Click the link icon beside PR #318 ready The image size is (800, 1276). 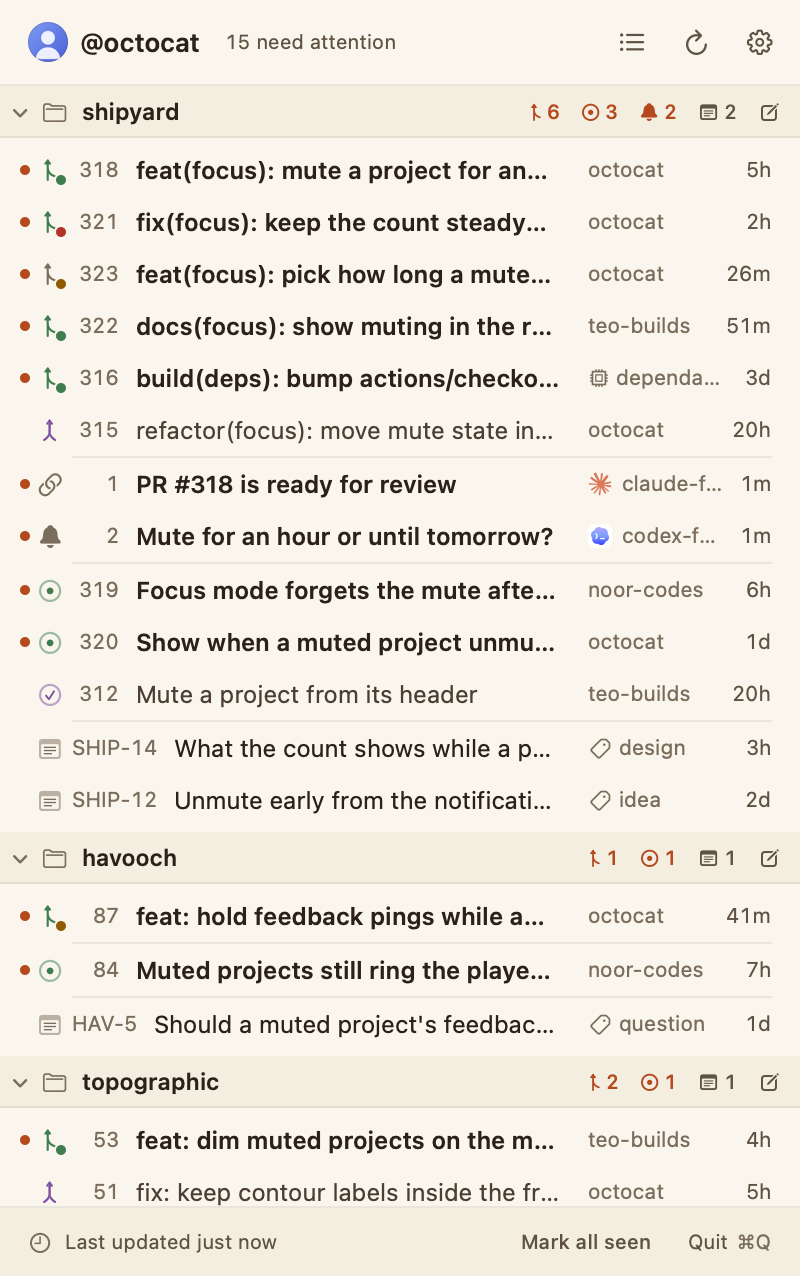click(x=50, y=485)
